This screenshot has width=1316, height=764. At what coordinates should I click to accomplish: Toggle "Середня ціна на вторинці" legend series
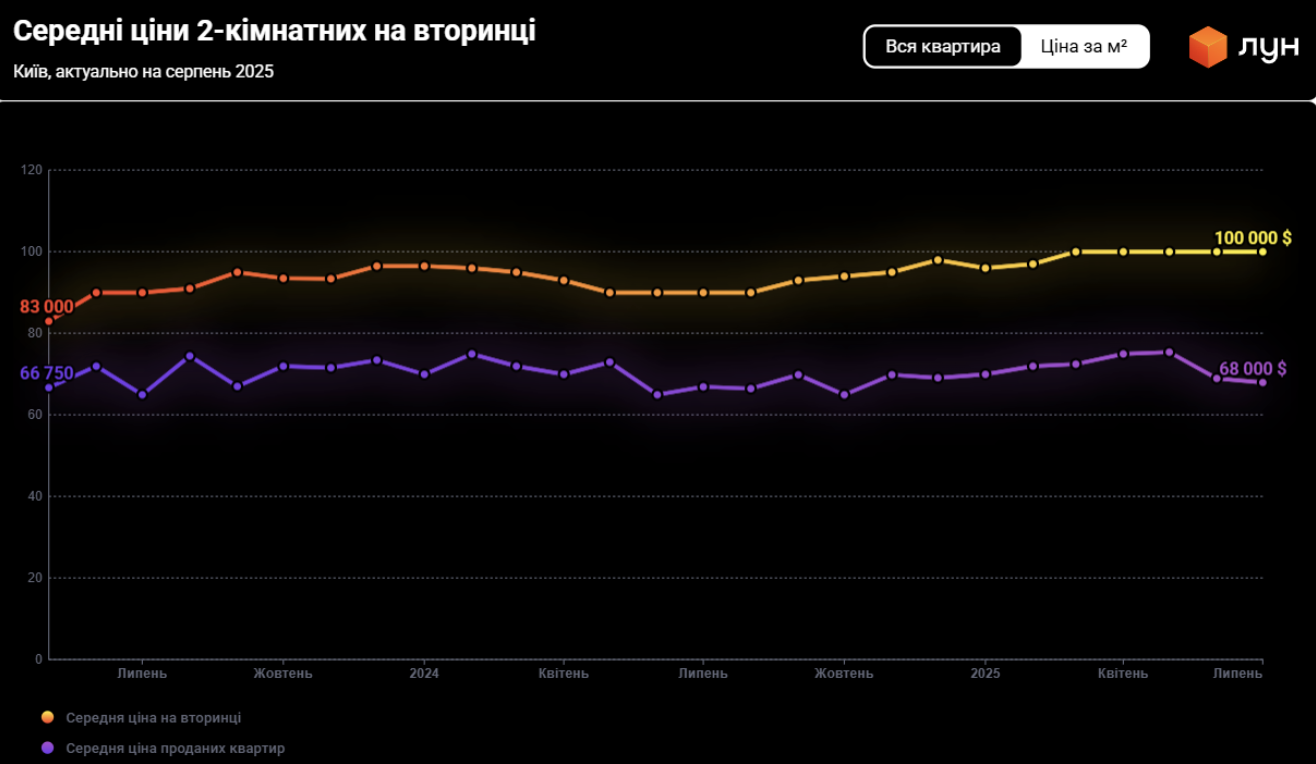(x=153, y=718)
